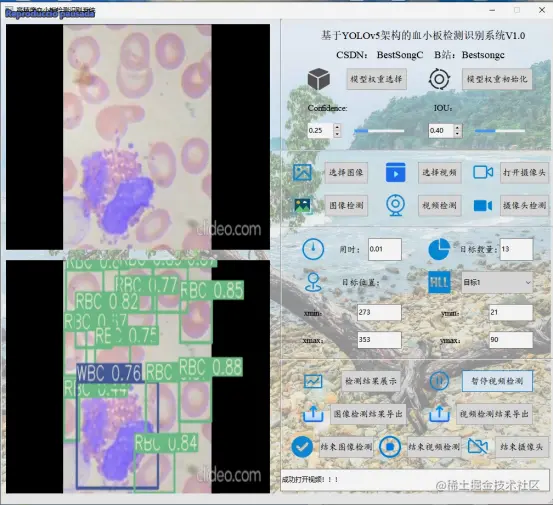The width and height of the screenshot is (554, 506).
Task: Click the ymin field showing 21
Action: tap(511, 312)
